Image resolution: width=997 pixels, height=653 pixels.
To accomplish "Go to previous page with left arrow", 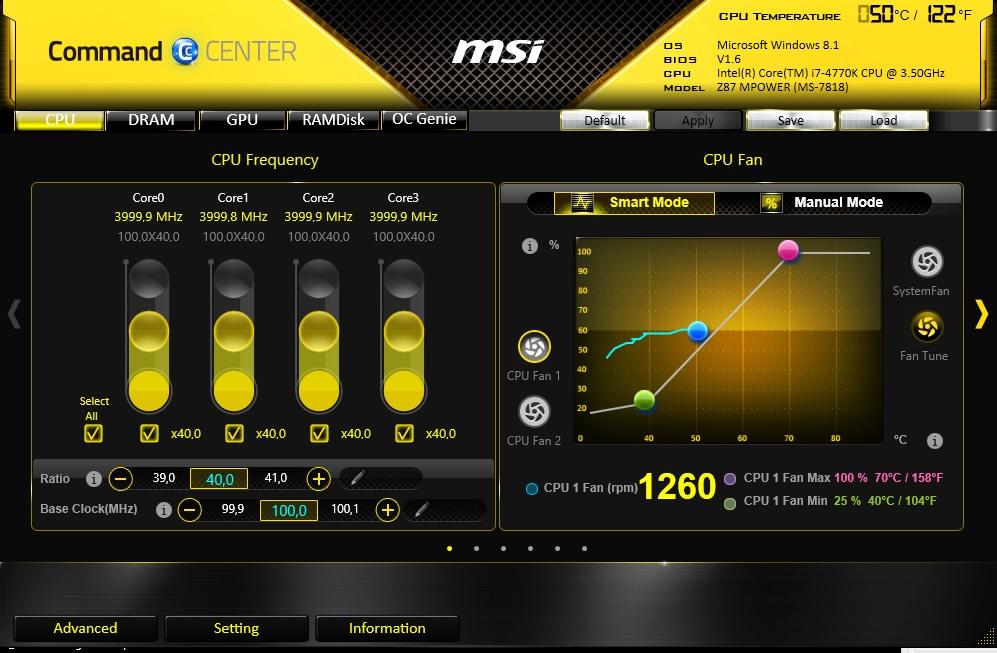I will [14, 313].
